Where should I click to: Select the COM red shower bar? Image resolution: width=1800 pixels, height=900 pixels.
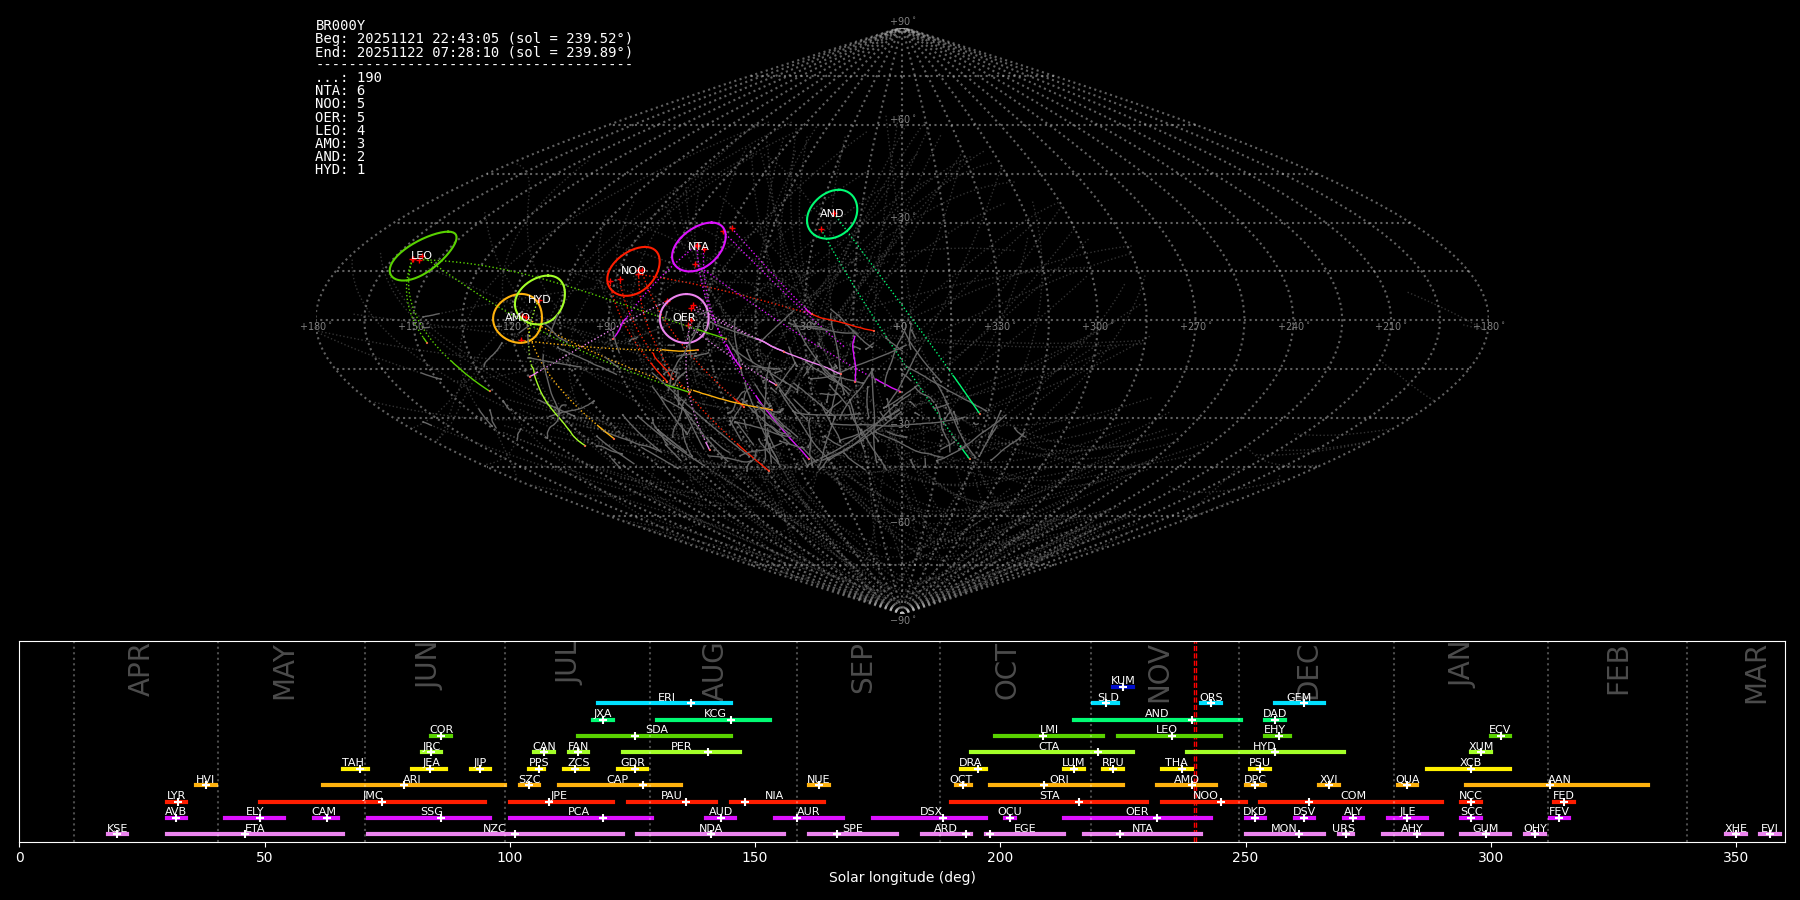point(1351,801)
